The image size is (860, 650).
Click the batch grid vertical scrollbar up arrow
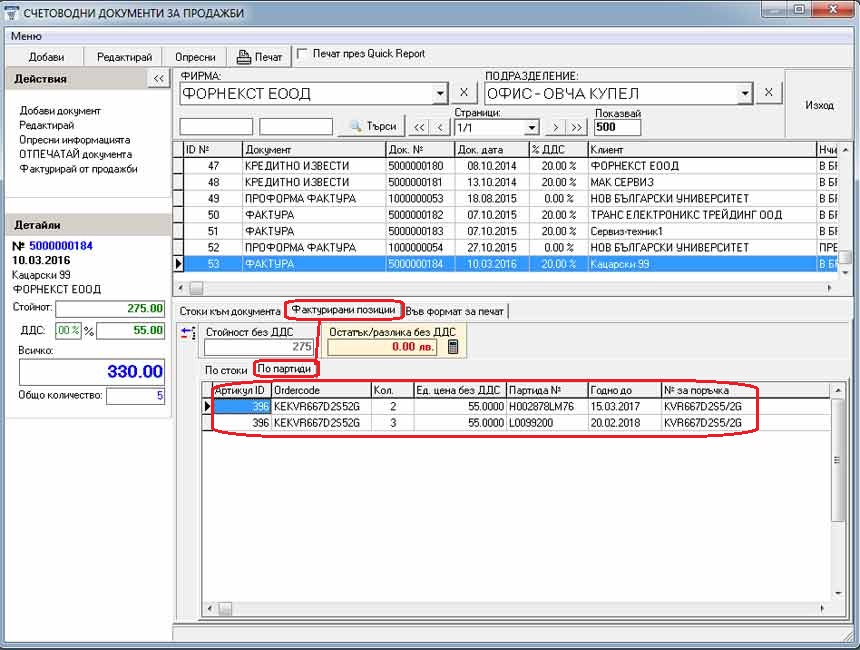click(838, 390)
